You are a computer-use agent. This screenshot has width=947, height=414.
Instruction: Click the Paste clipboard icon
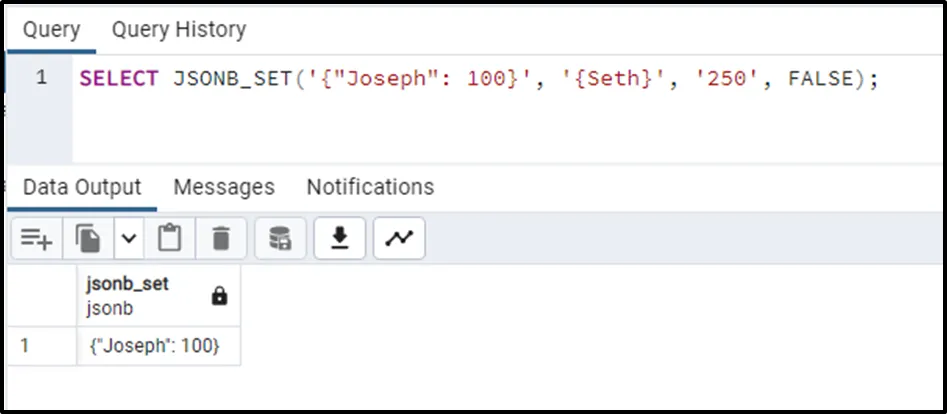coord(170,238)
